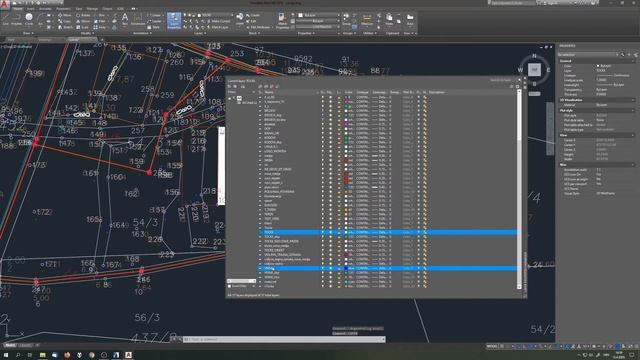Screen dimensions: 640x360
Task: Open the selection dropdown in Properties palette
Action: pyautogui.click(x=588, y=54)
